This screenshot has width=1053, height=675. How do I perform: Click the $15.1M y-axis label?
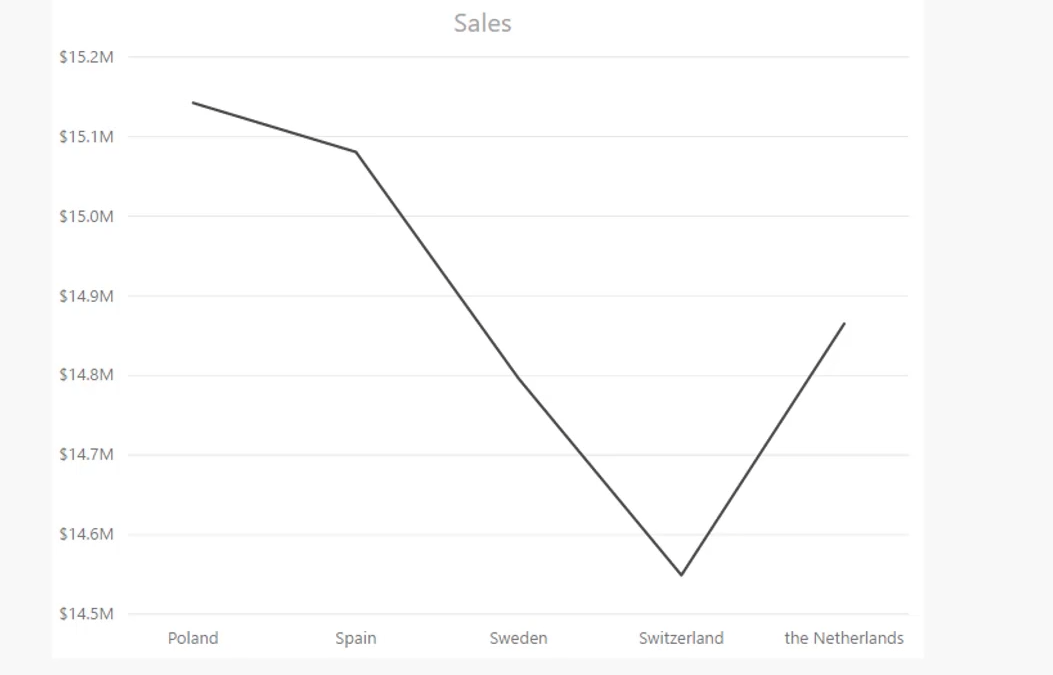87,137
